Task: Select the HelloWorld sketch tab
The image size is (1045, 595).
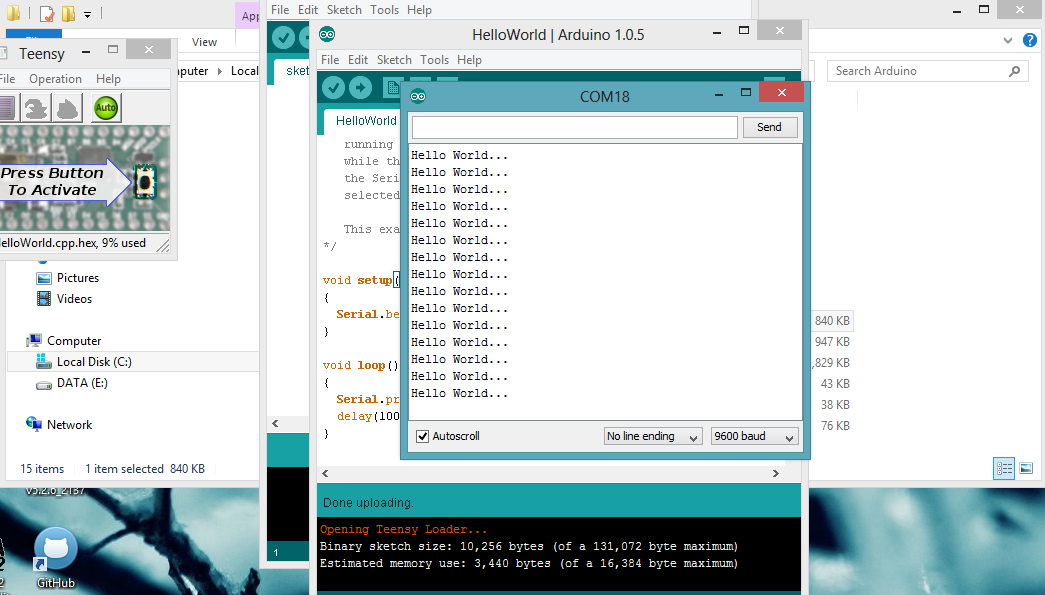Action: (x=365, y=121)
